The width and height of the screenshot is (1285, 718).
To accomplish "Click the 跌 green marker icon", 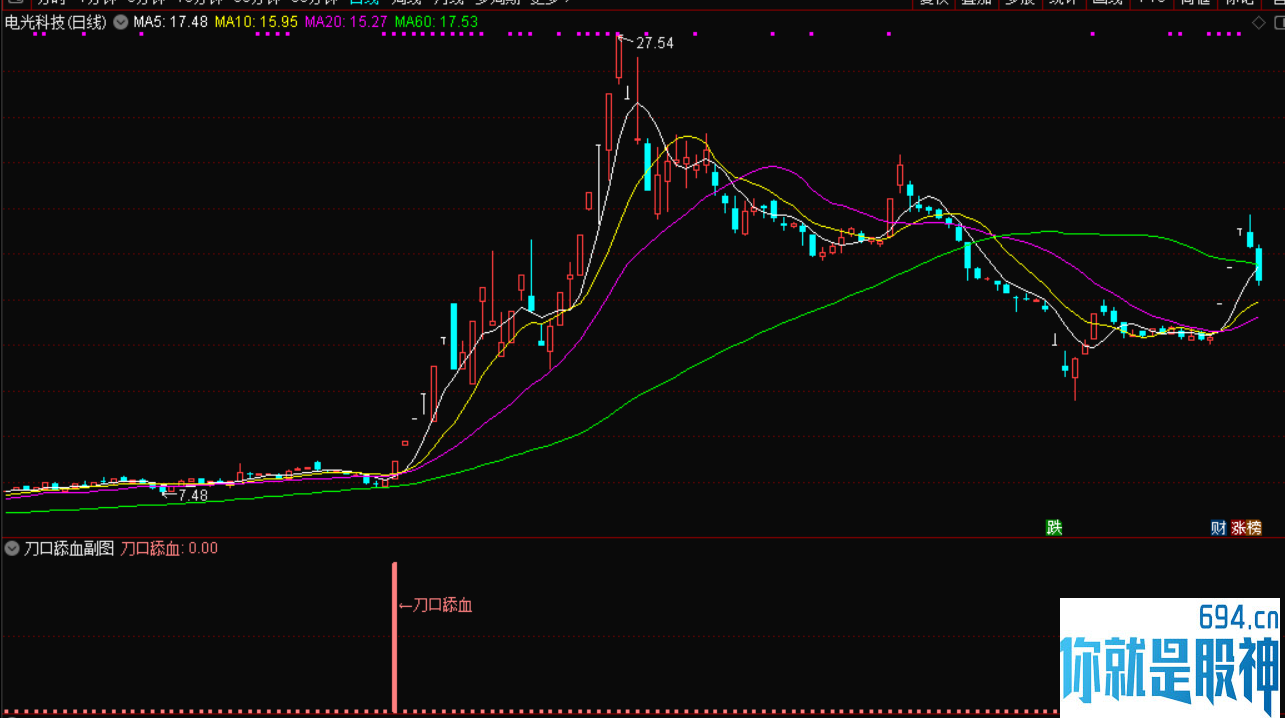I will (1053, 528).
